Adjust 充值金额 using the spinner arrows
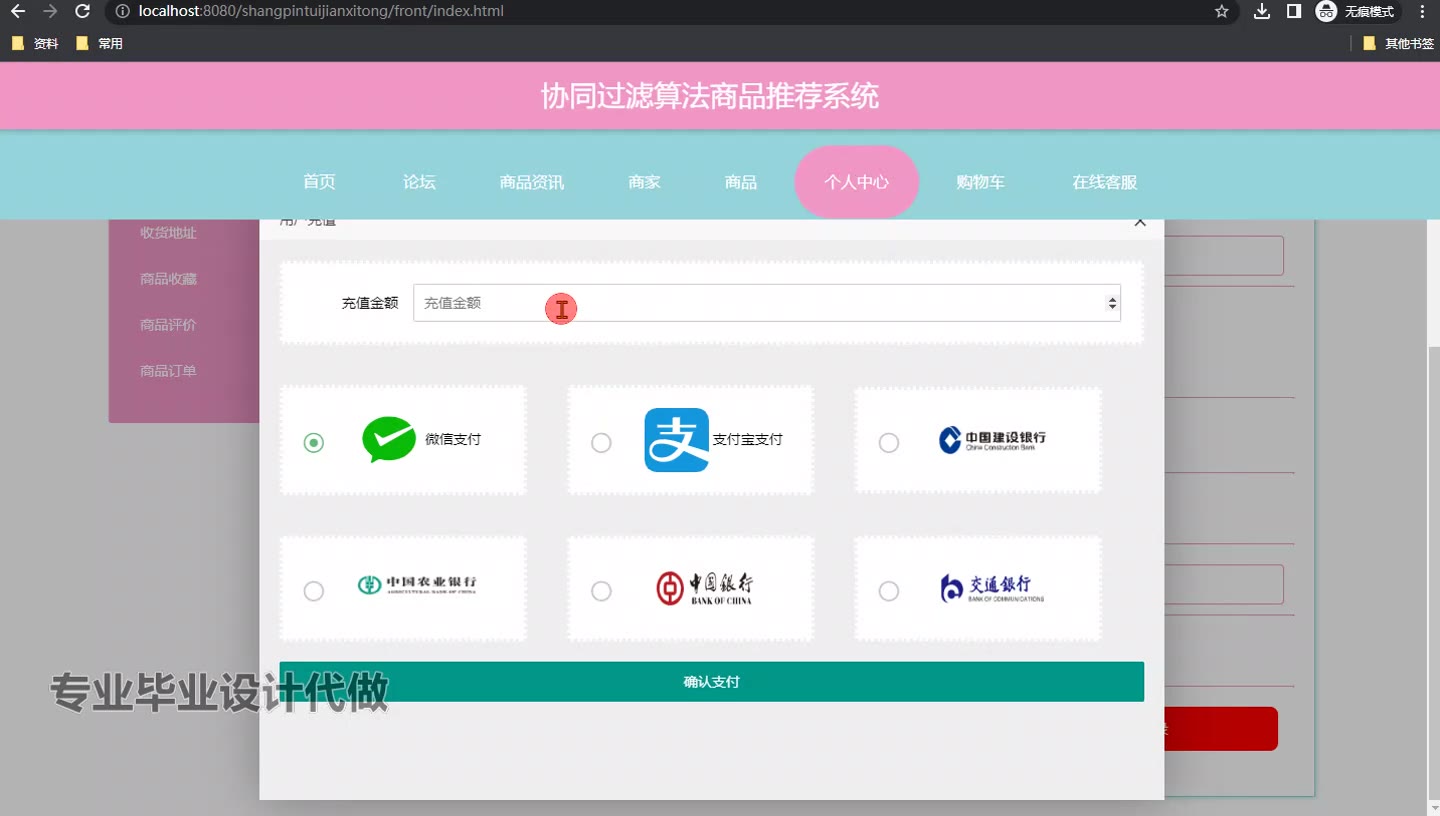The width and height of the screenshot is (1440, 816). tap(1112, 303)
